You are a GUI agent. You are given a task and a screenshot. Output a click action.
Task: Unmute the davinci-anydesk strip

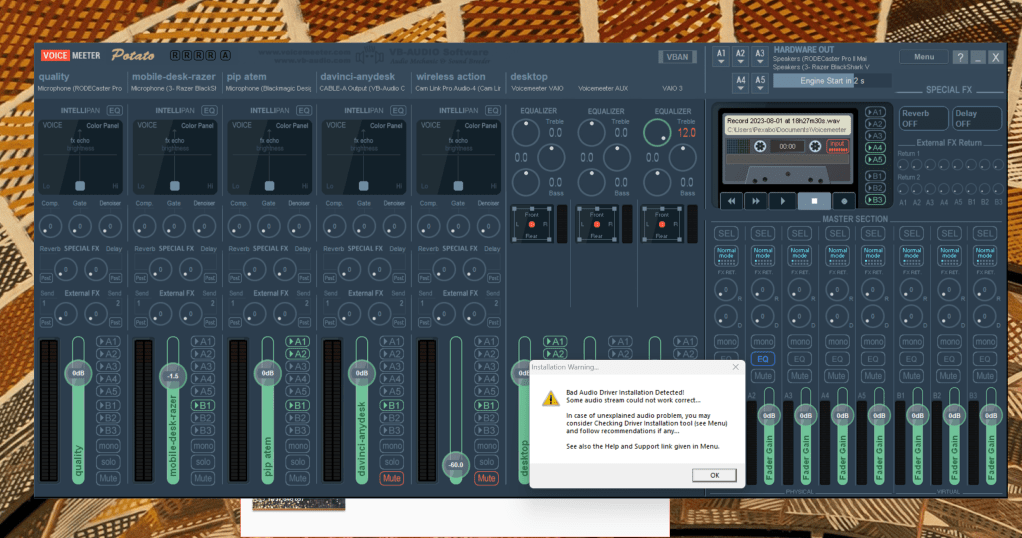tap(391, 479)
